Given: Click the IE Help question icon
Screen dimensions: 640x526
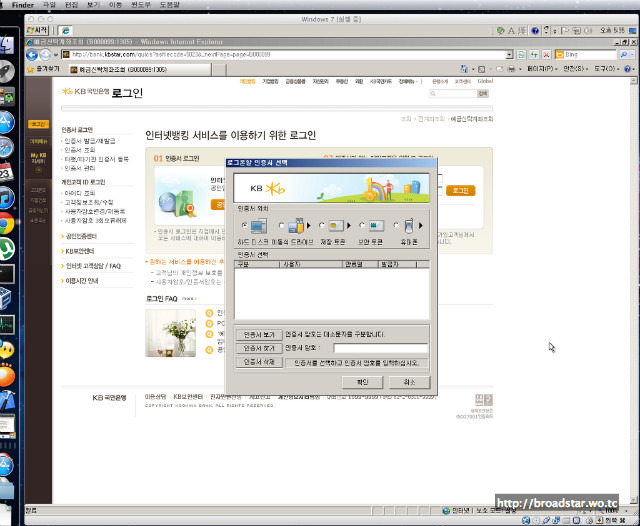Looking at the screenshot, I should (x=628, y=69).
